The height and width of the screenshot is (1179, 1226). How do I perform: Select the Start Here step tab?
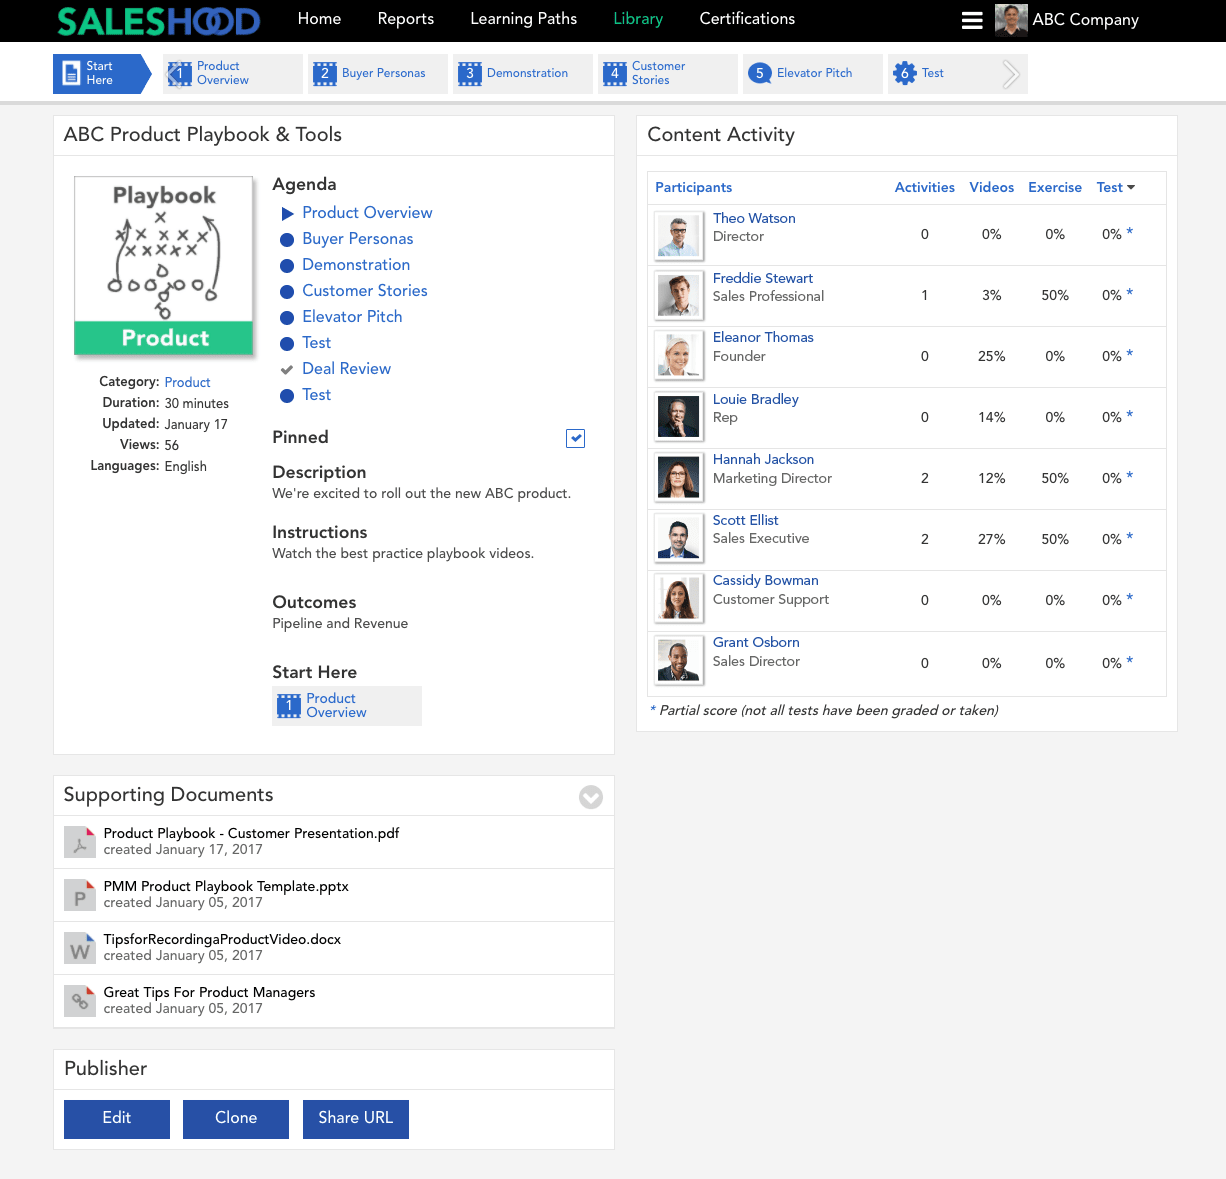101,74
